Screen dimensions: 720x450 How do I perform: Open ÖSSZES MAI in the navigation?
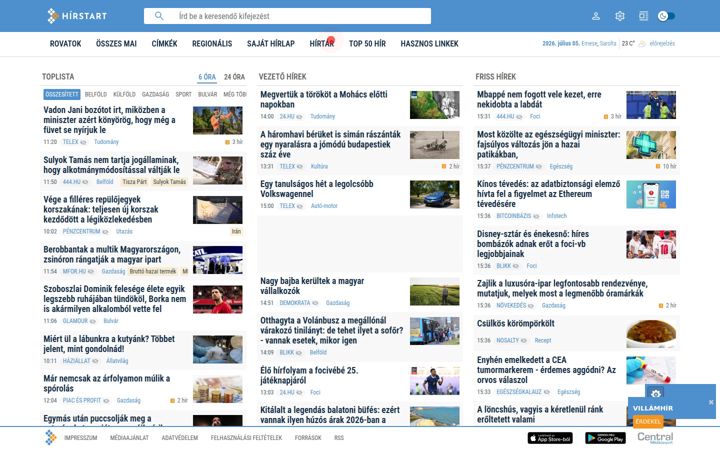pos(116,44)
